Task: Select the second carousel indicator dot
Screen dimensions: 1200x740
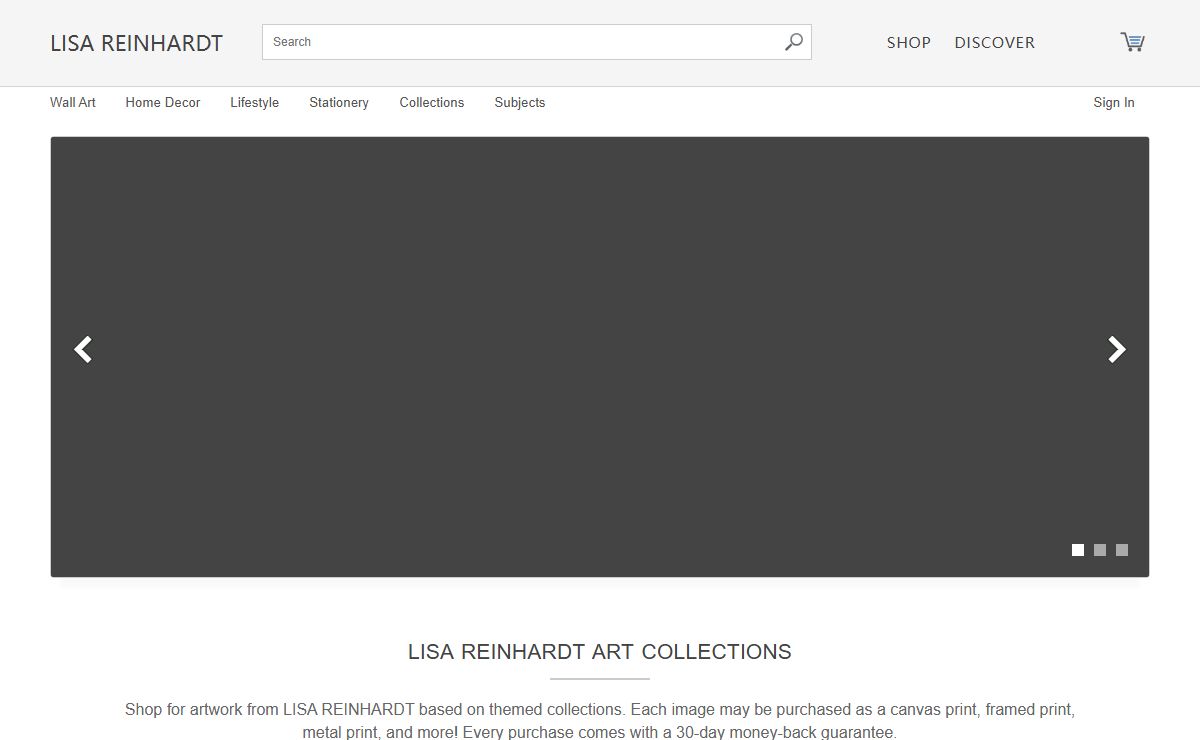Action: pos(1100,550)
